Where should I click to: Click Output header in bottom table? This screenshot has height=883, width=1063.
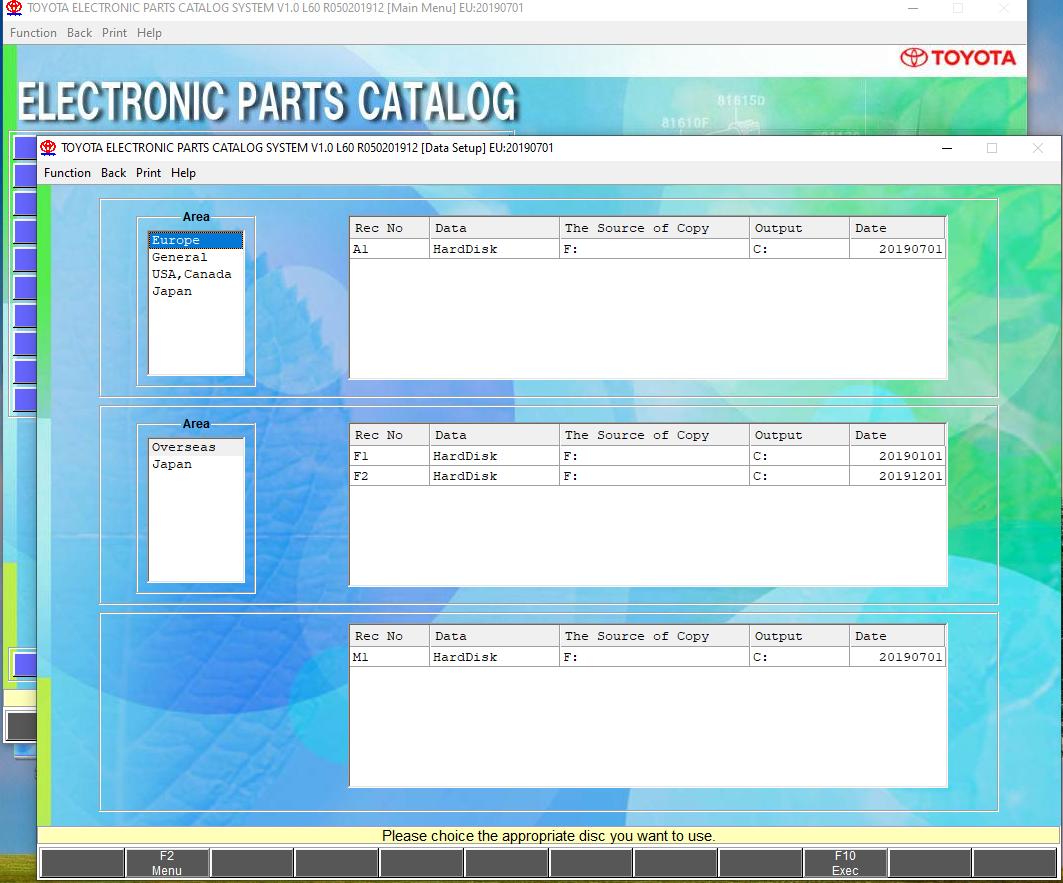[799, 636]
